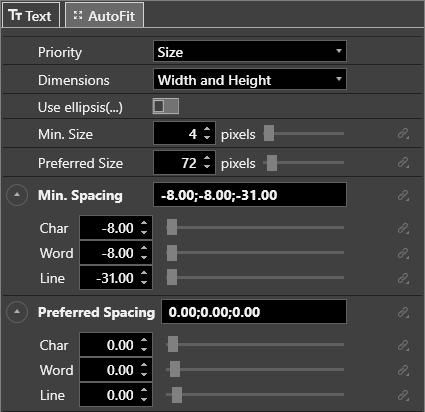The width and height of the screenshot is (425, 412).
Task: Decrease Preferred Spacing Word value
Action: [144, 374]
